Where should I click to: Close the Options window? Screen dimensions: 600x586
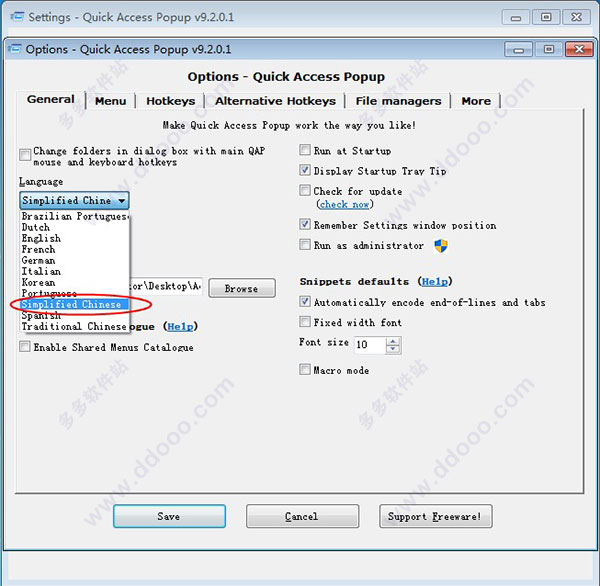click(x=579, y=49)
